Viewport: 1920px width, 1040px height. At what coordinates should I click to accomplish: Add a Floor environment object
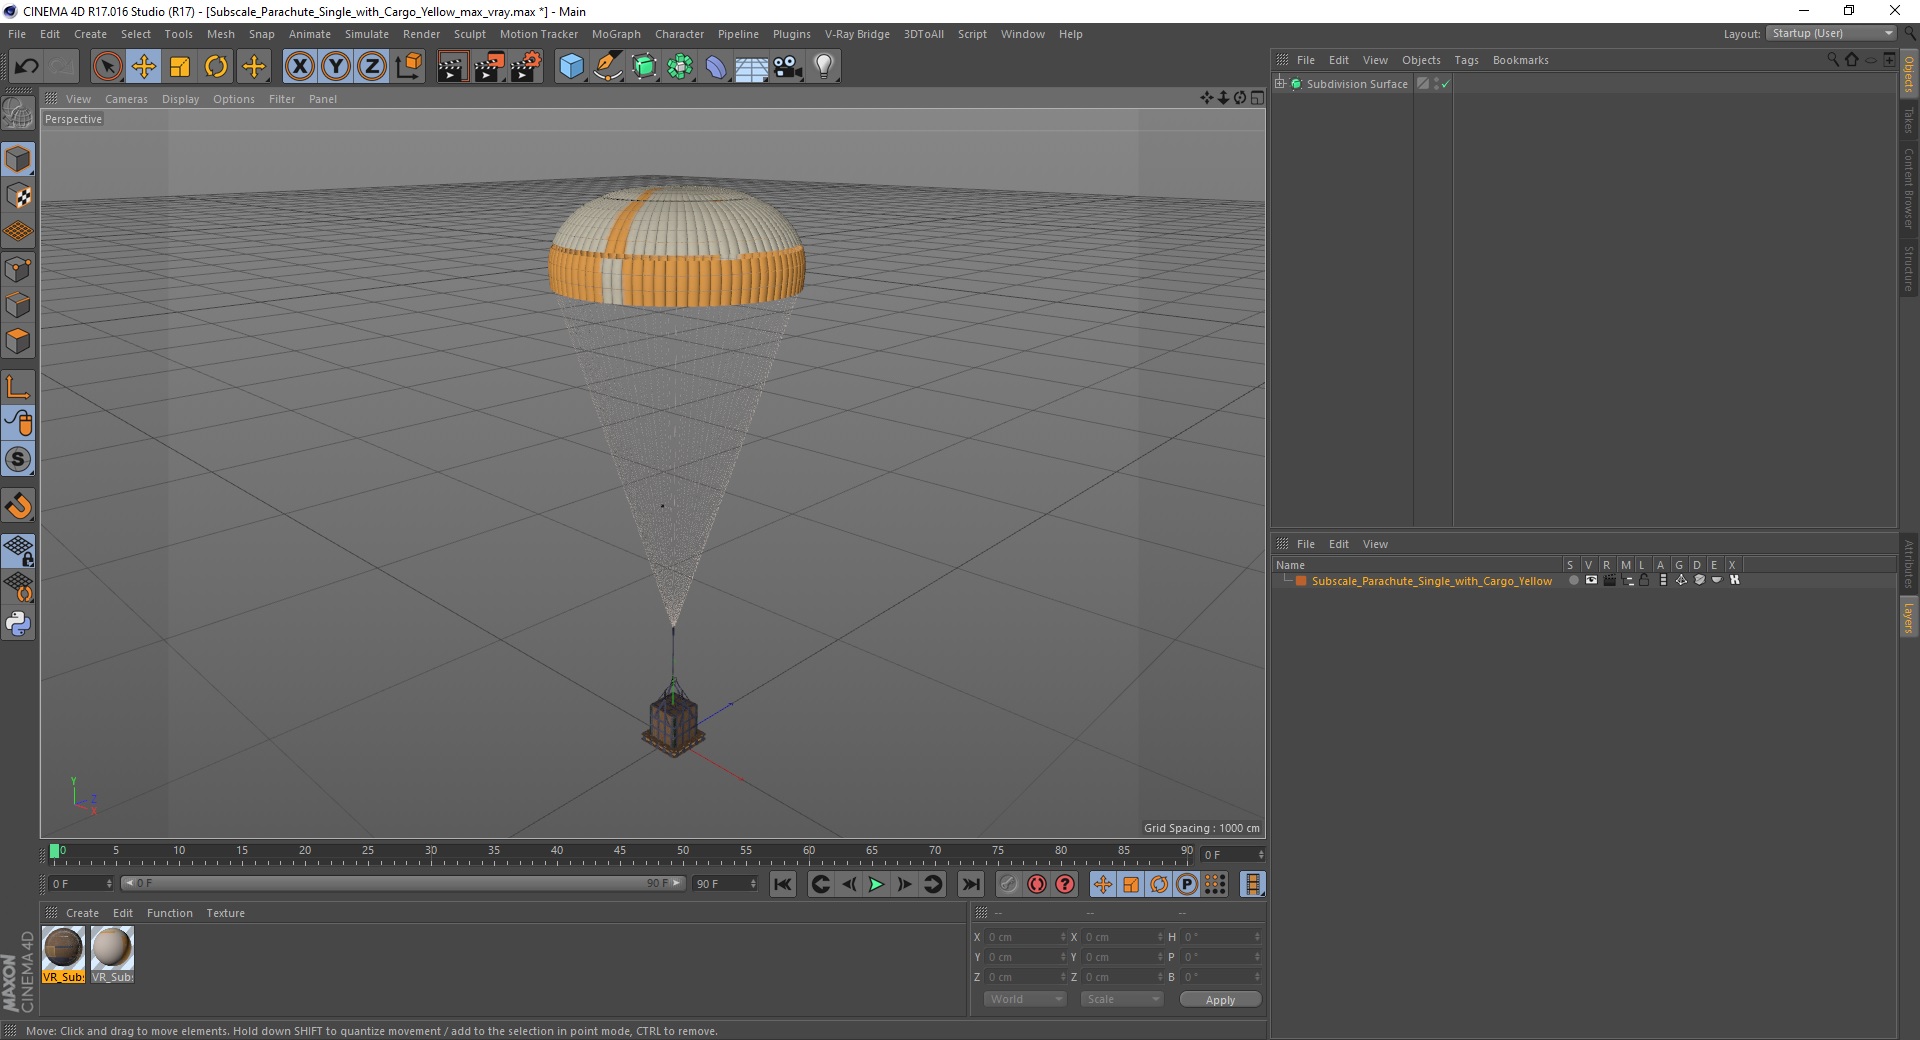(x=752, y=67)
